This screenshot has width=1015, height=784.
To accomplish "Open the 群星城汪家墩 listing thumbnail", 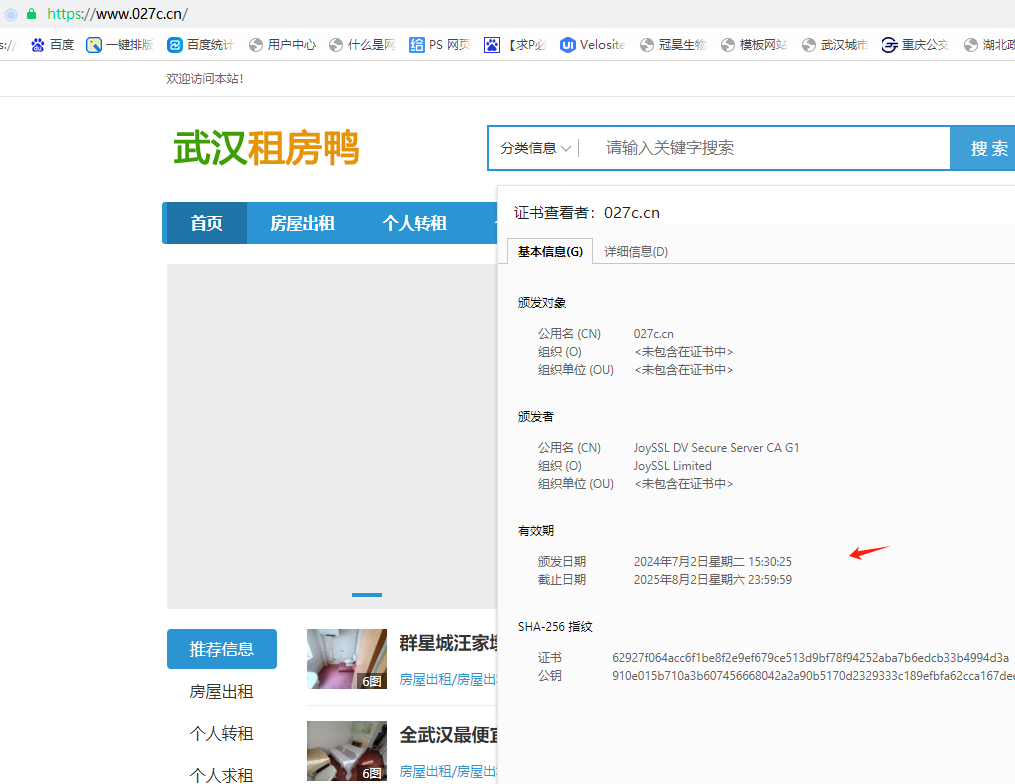I will click(347, 658).
